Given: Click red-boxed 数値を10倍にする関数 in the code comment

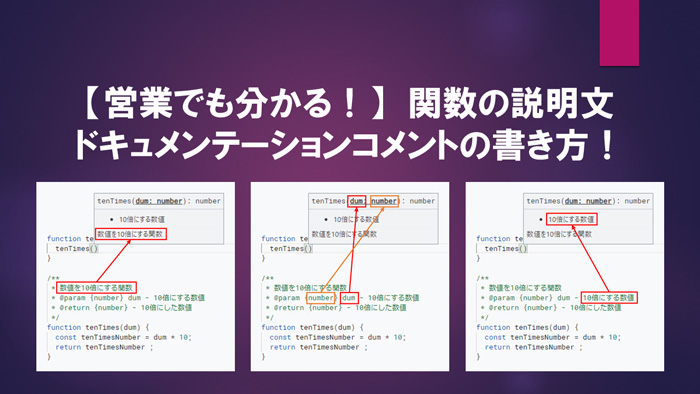Looking at the screenshot, I should click(96, 287).
